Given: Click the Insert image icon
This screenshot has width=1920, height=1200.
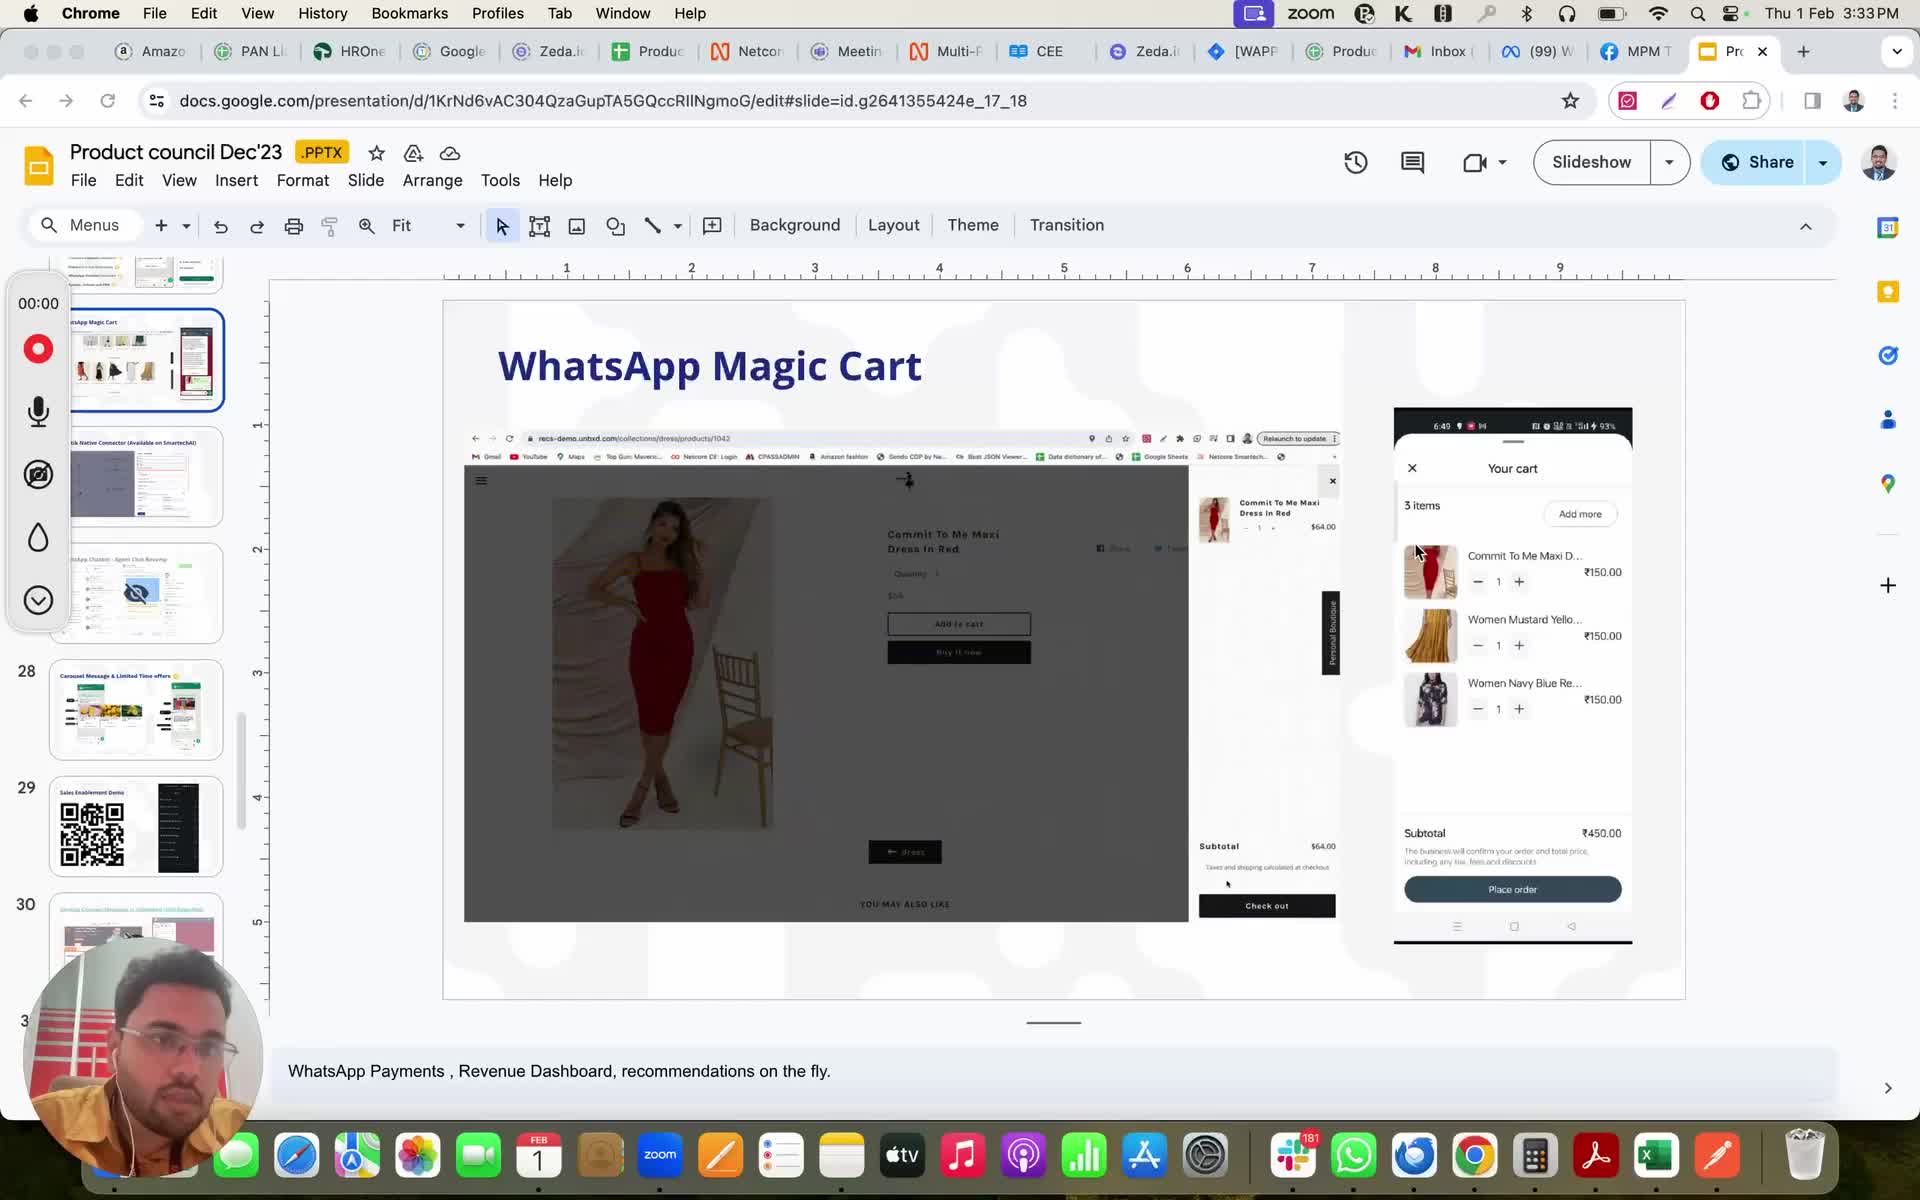Looking at the screenshot, I should click(x=577, y=226).
